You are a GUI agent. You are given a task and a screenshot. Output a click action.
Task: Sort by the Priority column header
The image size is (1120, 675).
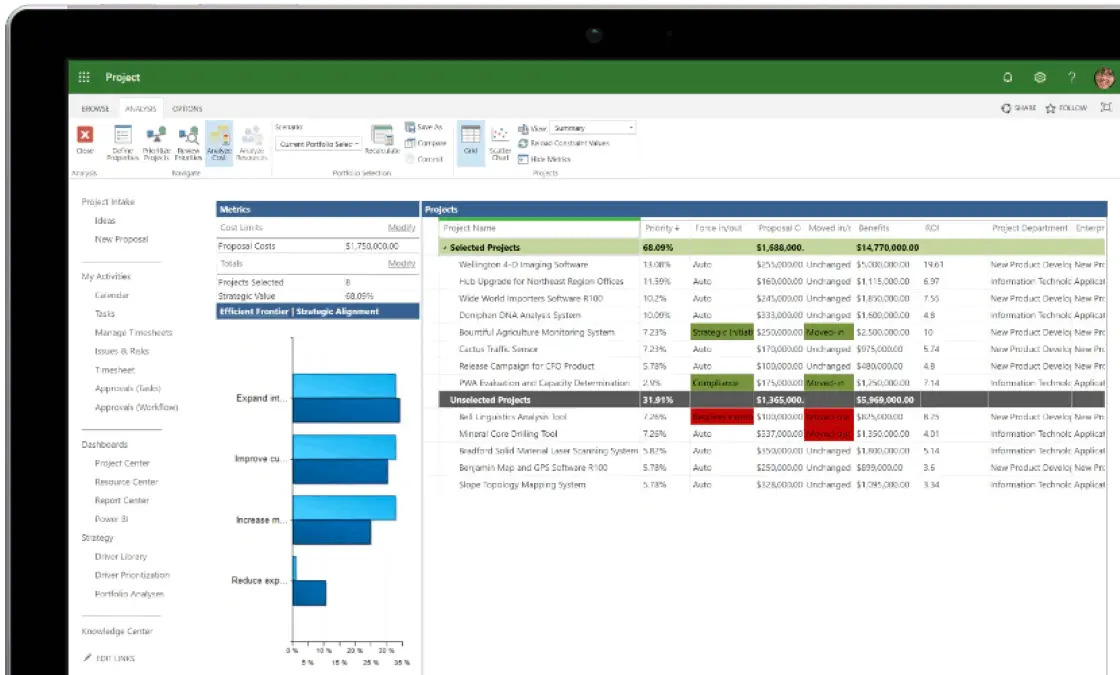tap(663, 228)
